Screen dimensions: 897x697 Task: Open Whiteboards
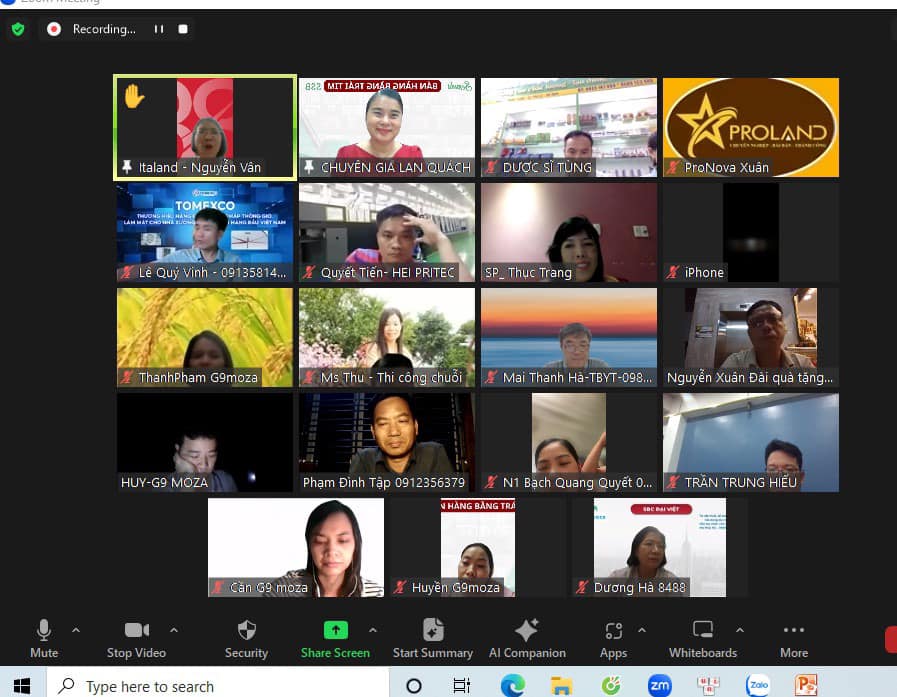point(703,638)
